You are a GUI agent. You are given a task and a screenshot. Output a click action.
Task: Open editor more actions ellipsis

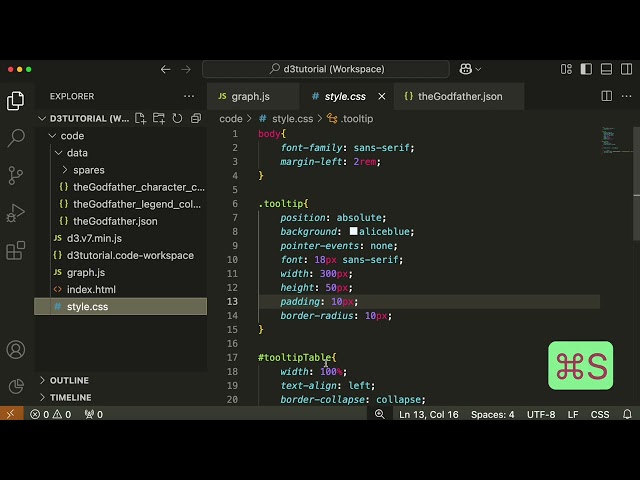[x=626, y=96]
